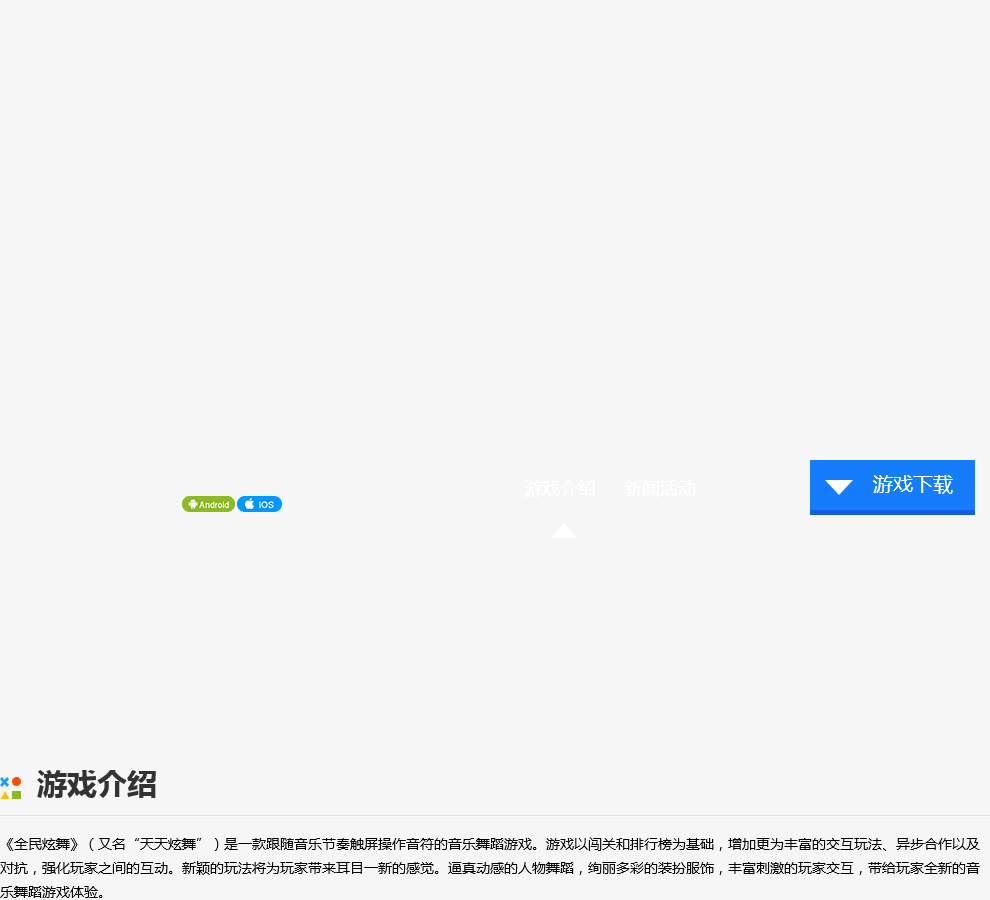Click the description paragraph starting with 《全民炫舞》
Screen dimensions: 990x900
click(490, 868)
